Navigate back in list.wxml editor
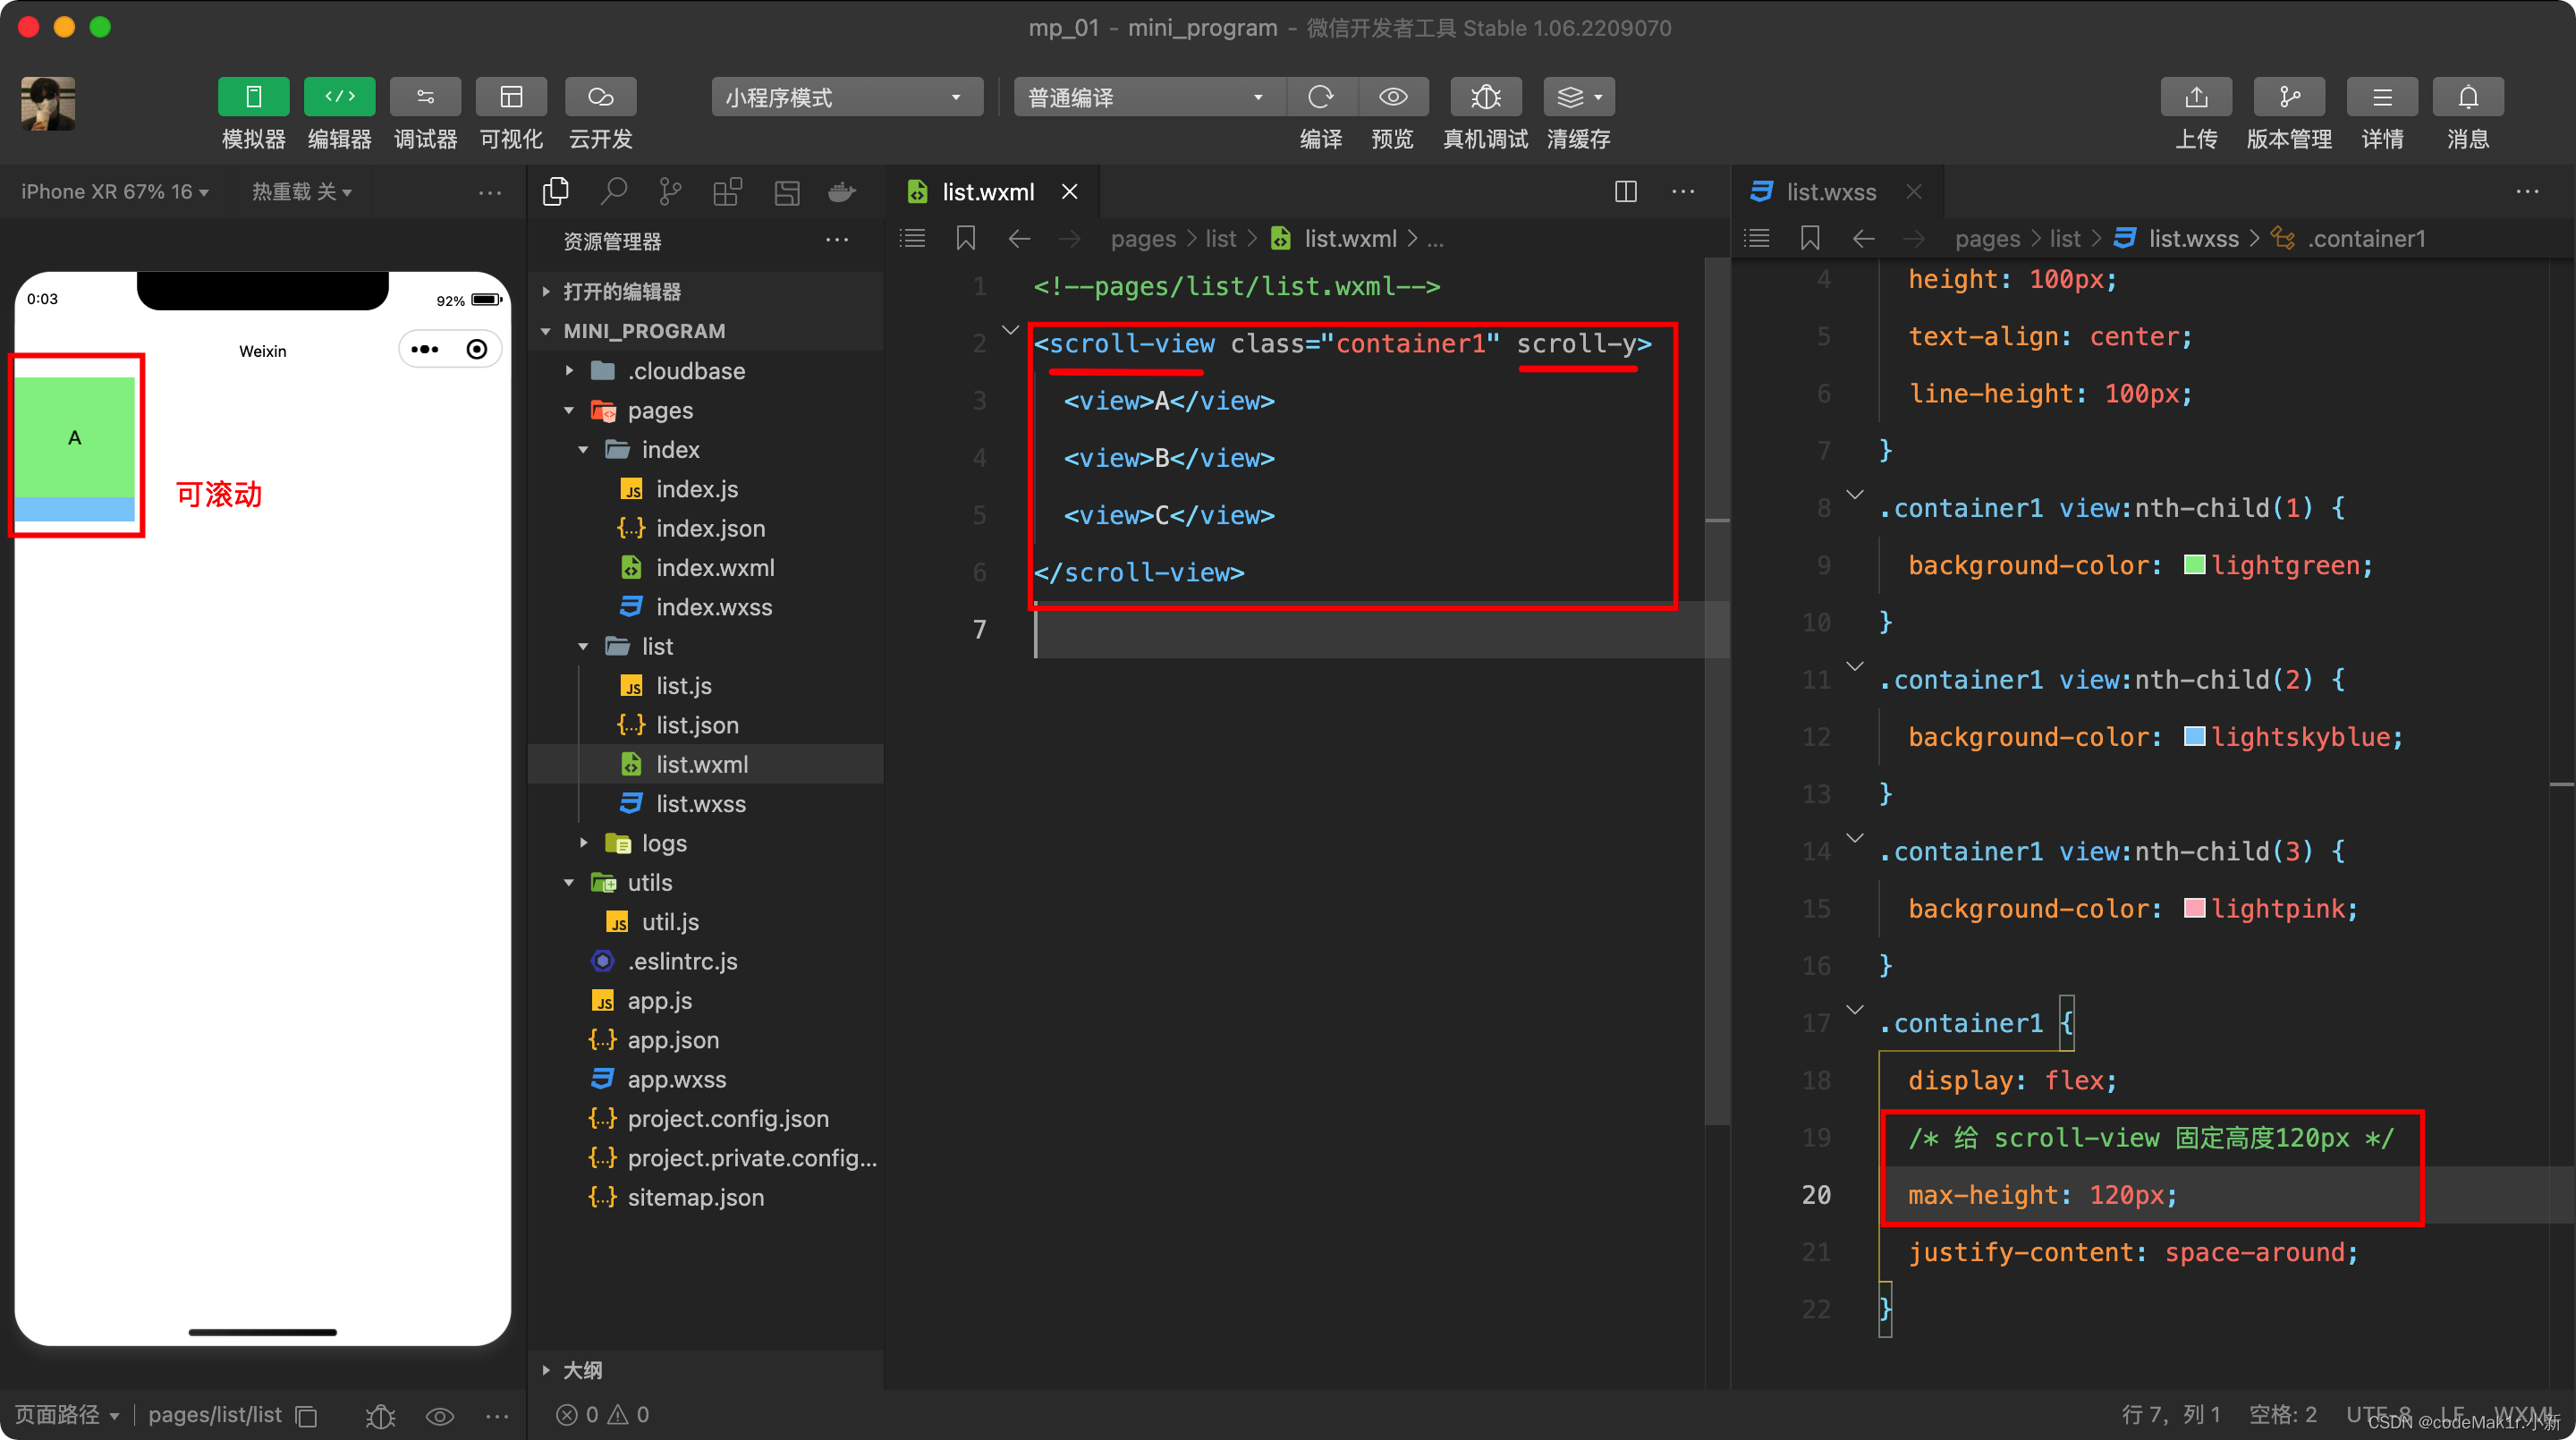The width and height of the screenshot is (2576, 1440). click(1019, 238)
